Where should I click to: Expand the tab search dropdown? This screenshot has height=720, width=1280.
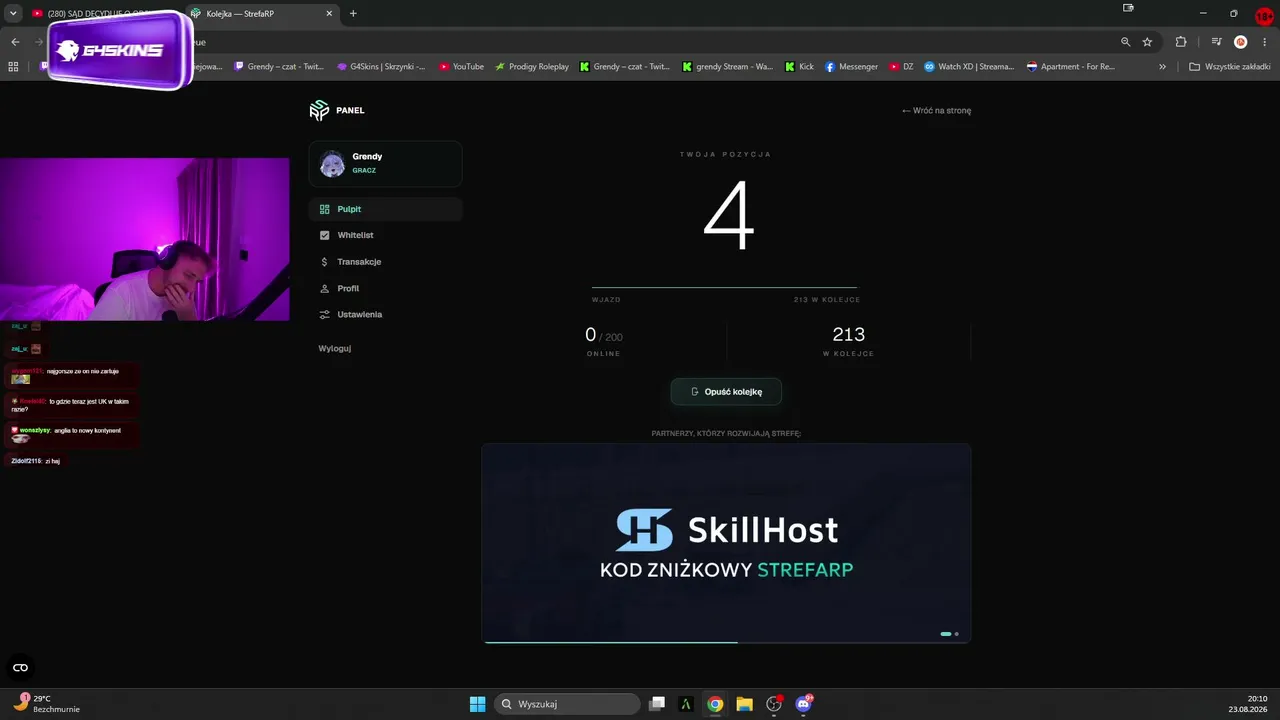point(13,14)
